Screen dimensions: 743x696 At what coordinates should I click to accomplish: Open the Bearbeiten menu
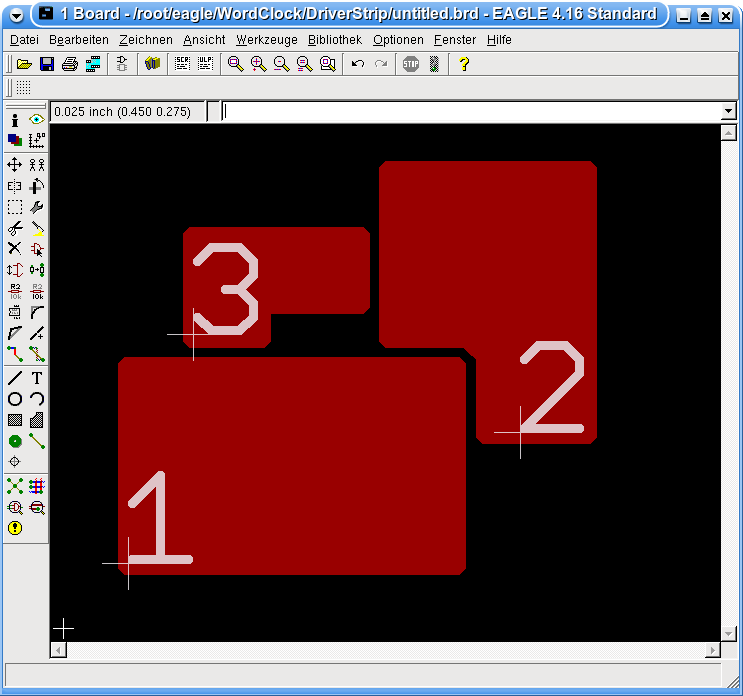(x=79, y=40)
